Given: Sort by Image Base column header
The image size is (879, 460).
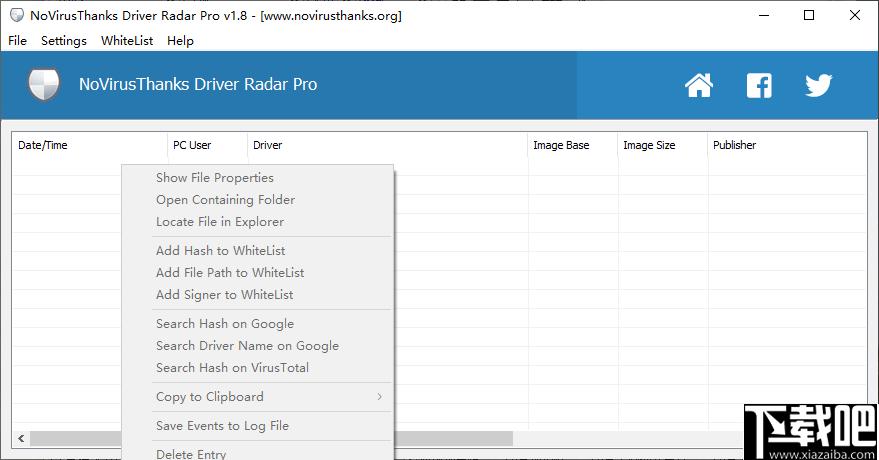Looking at the screenshot, I should pyautogui.click(x=572, y=145).
